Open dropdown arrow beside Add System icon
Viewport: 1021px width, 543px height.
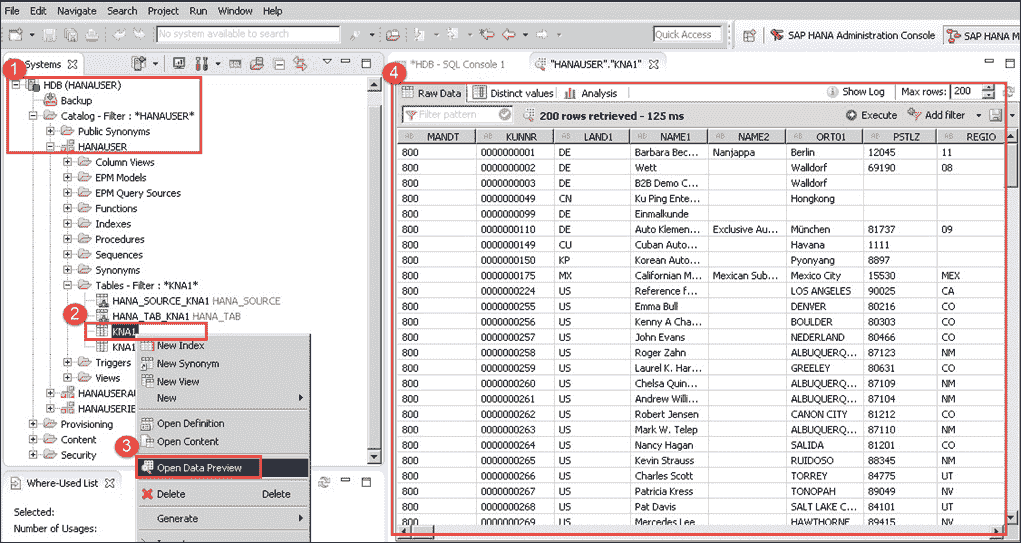155,64
